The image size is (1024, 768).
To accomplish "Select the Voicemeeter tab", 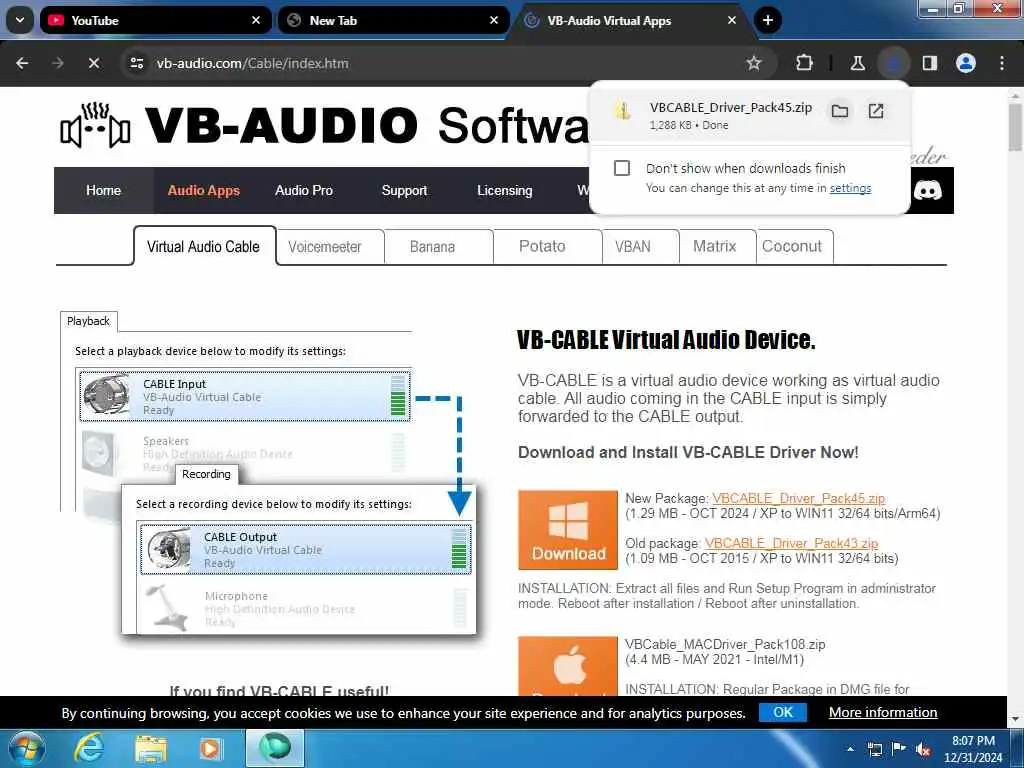I will point(330,247).
